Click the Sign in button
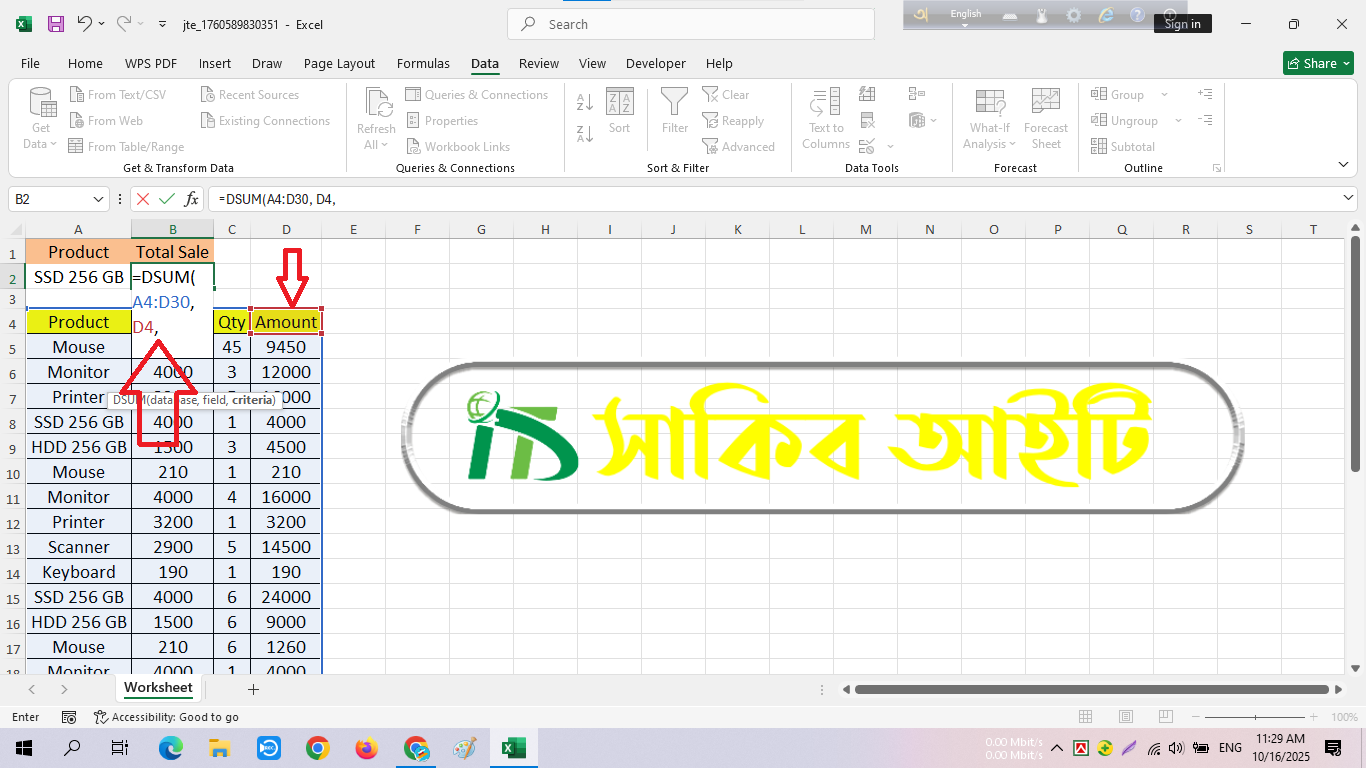 point(1182,24)
